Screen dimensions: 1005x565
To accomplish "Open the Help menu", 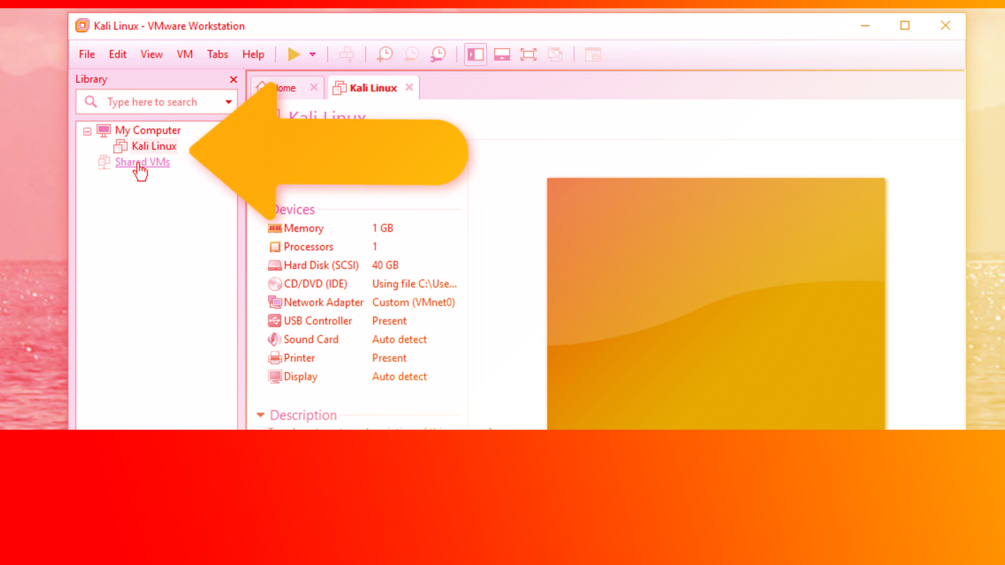I will pyautogui.click(x=253, y=54).
